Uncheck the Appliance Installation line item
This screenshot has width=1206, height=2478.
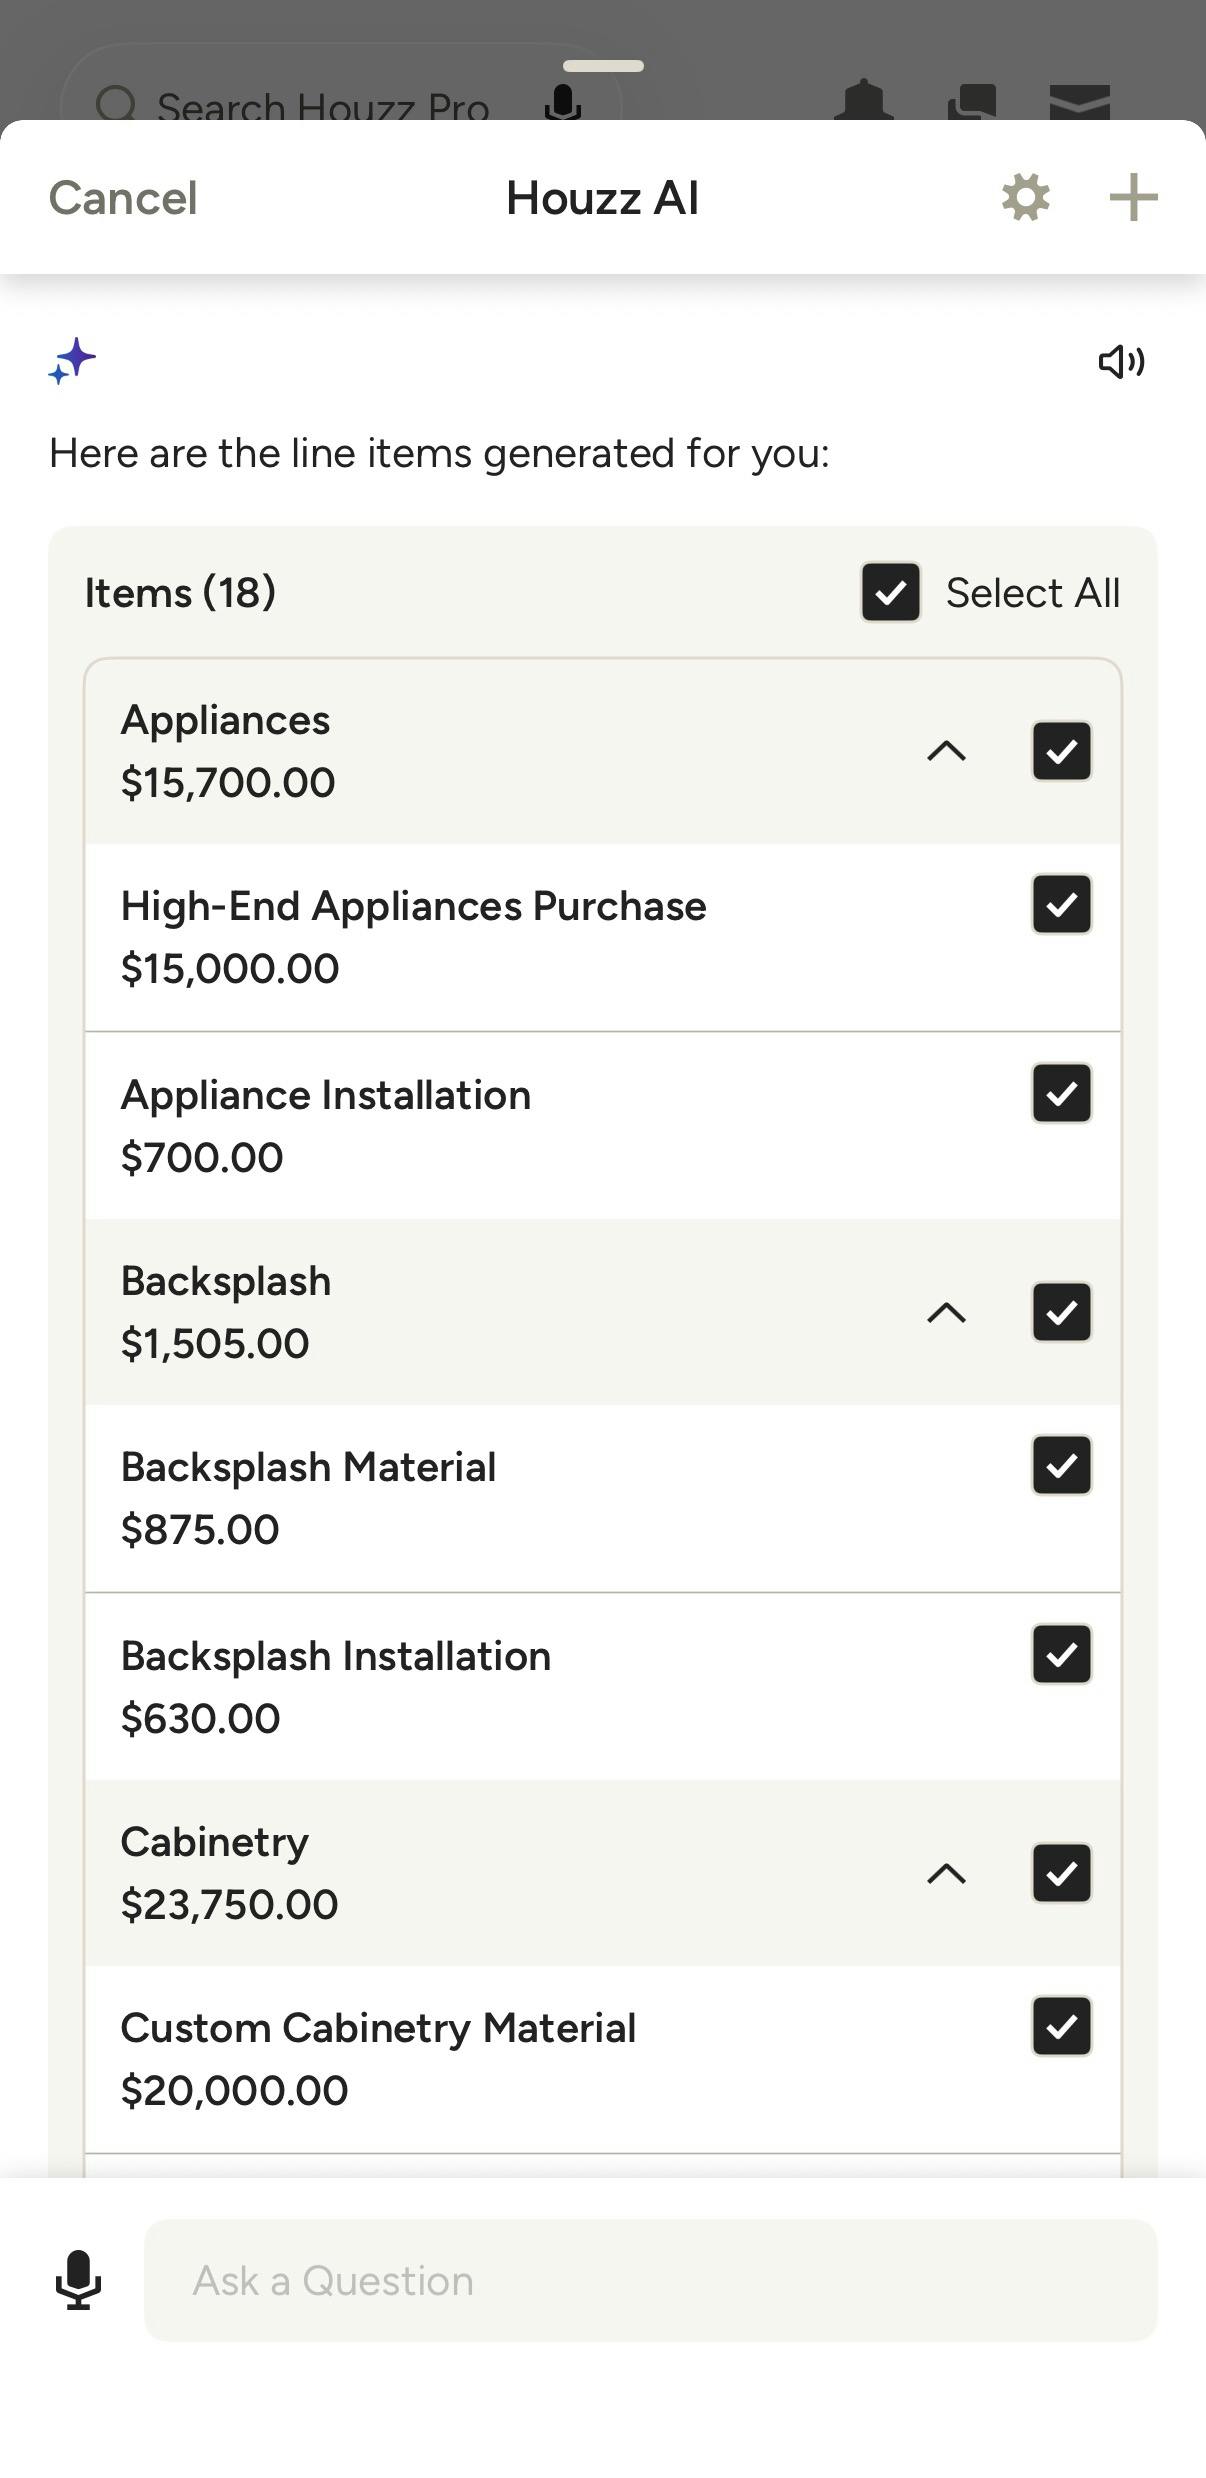click(1061, 1093)
